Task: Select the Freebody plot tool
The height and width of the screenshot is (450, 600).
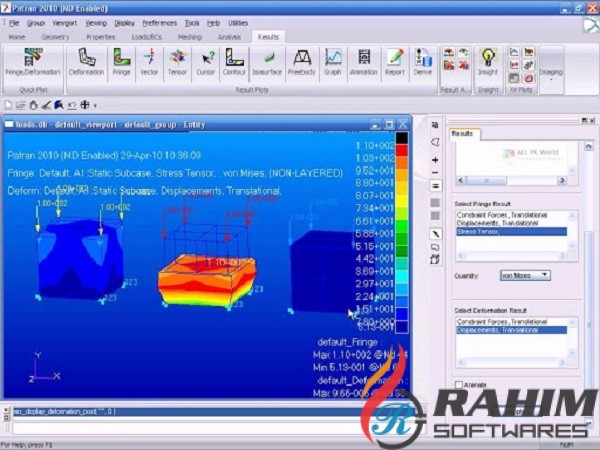Action: point(302,62)
